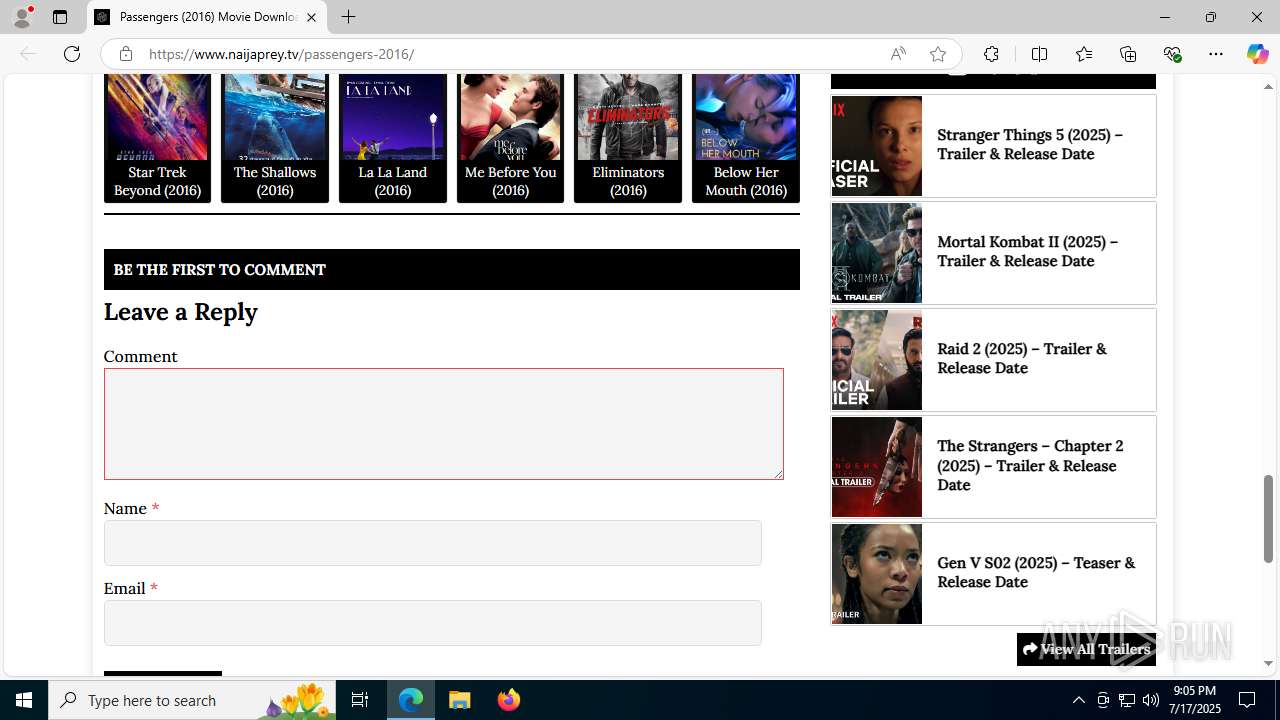Launch Copilot from the toolbar
1280x720 pixels.
coord(1257,54)
